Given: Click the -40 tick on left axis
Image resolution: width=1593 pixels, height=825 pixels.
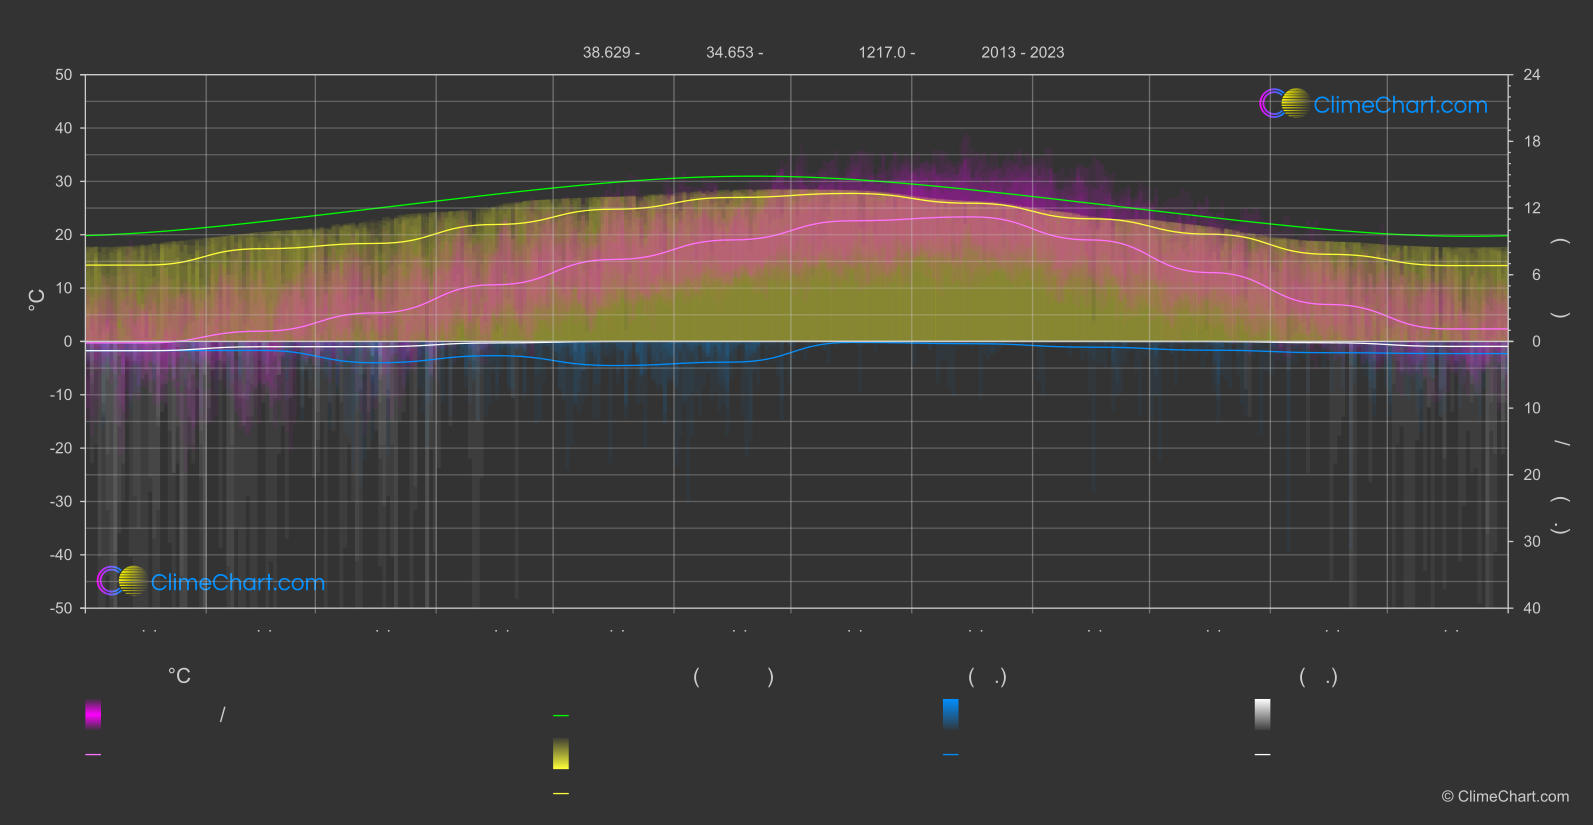Looking at the screenshot, I should click(x=62, y=555).
